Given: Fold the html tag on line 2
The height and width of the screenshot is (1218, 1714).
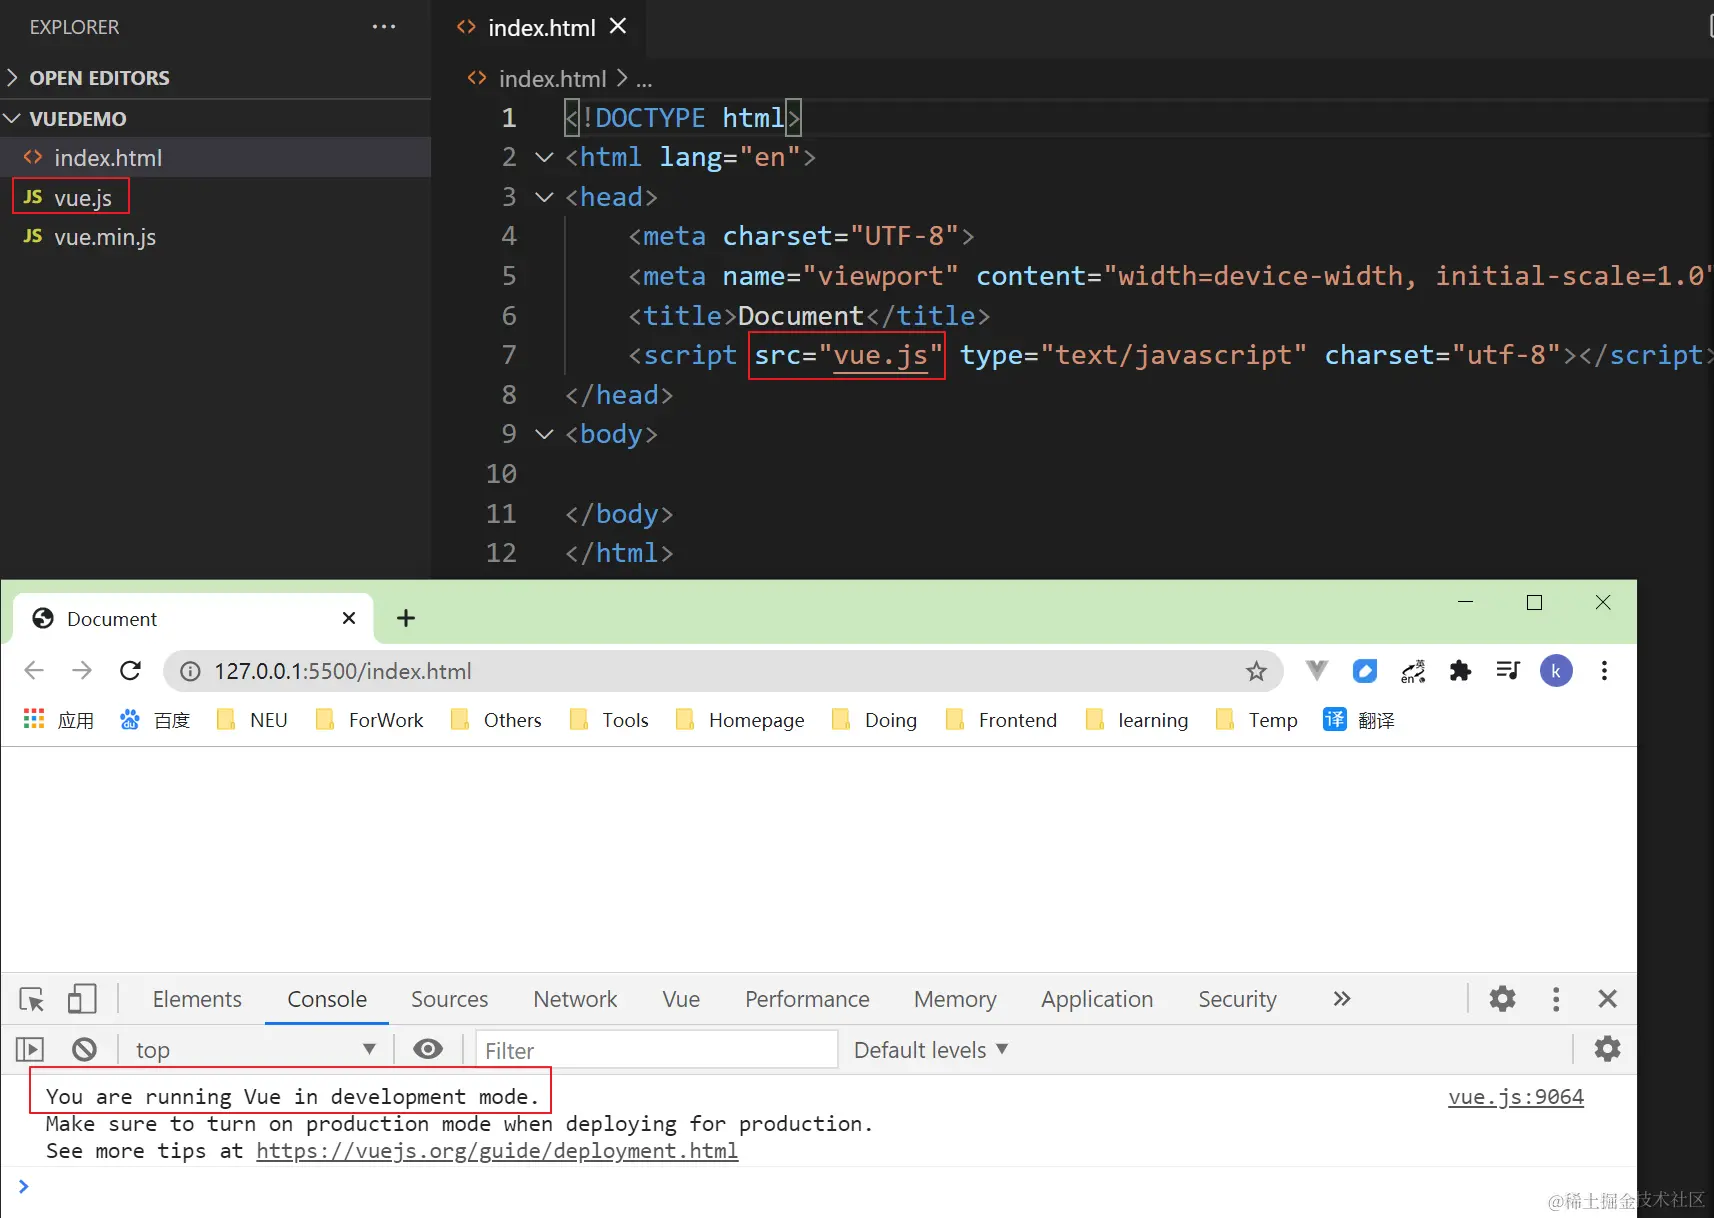Looking at the screenshot, I should (544, 157).
